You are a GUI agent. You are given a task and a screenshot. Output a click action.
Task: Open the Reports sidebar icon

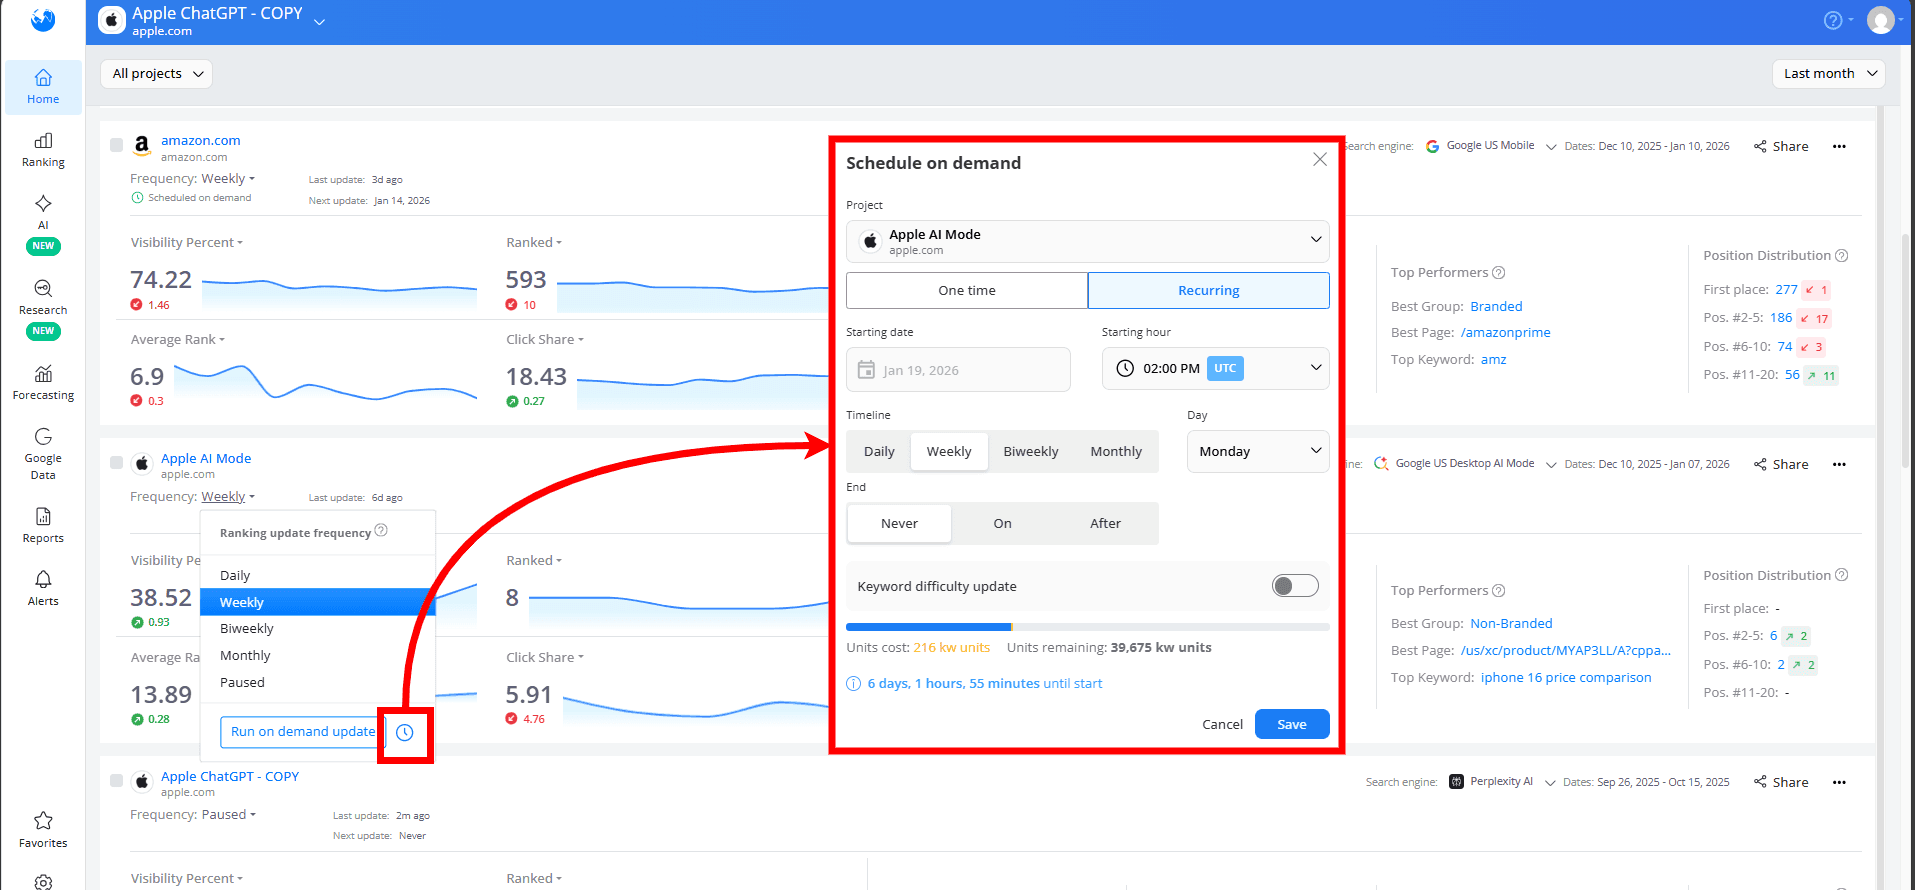tap(43, 516)
